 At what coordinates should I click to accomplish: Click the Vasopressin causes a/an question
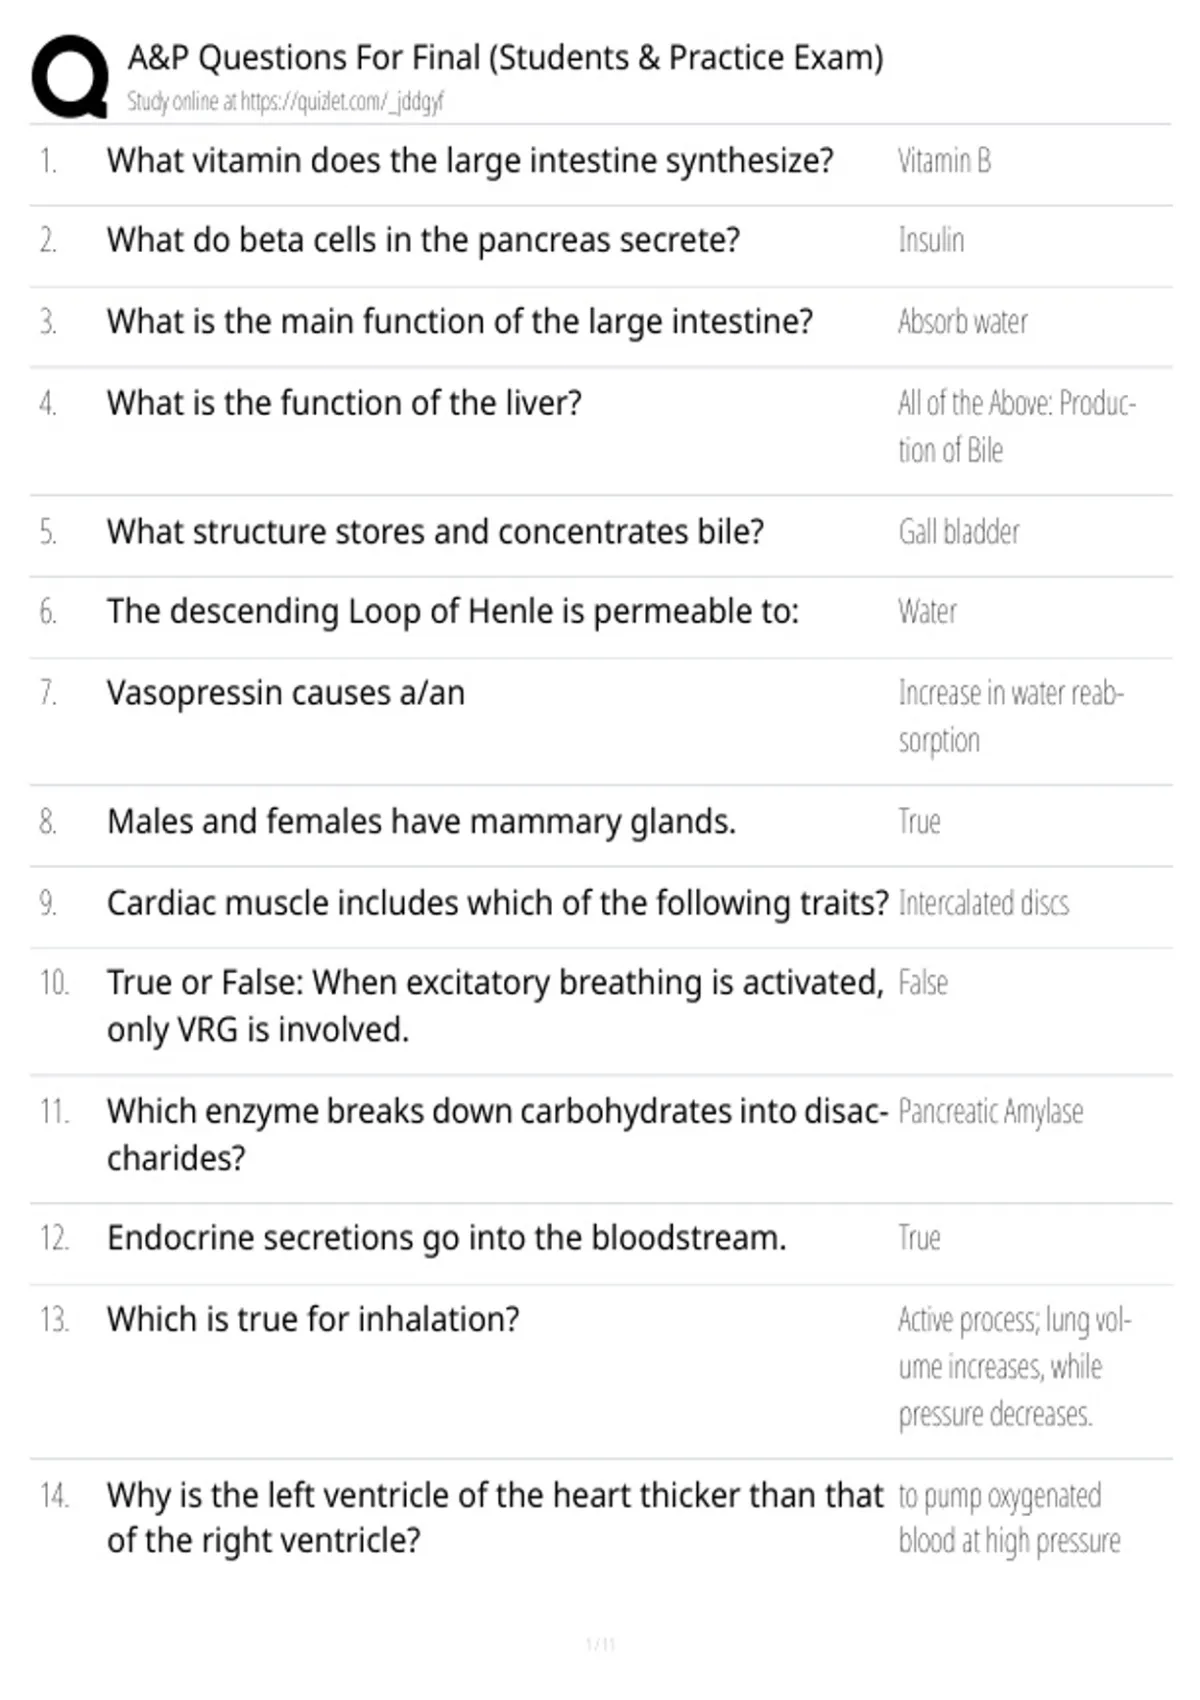point(286,693)
